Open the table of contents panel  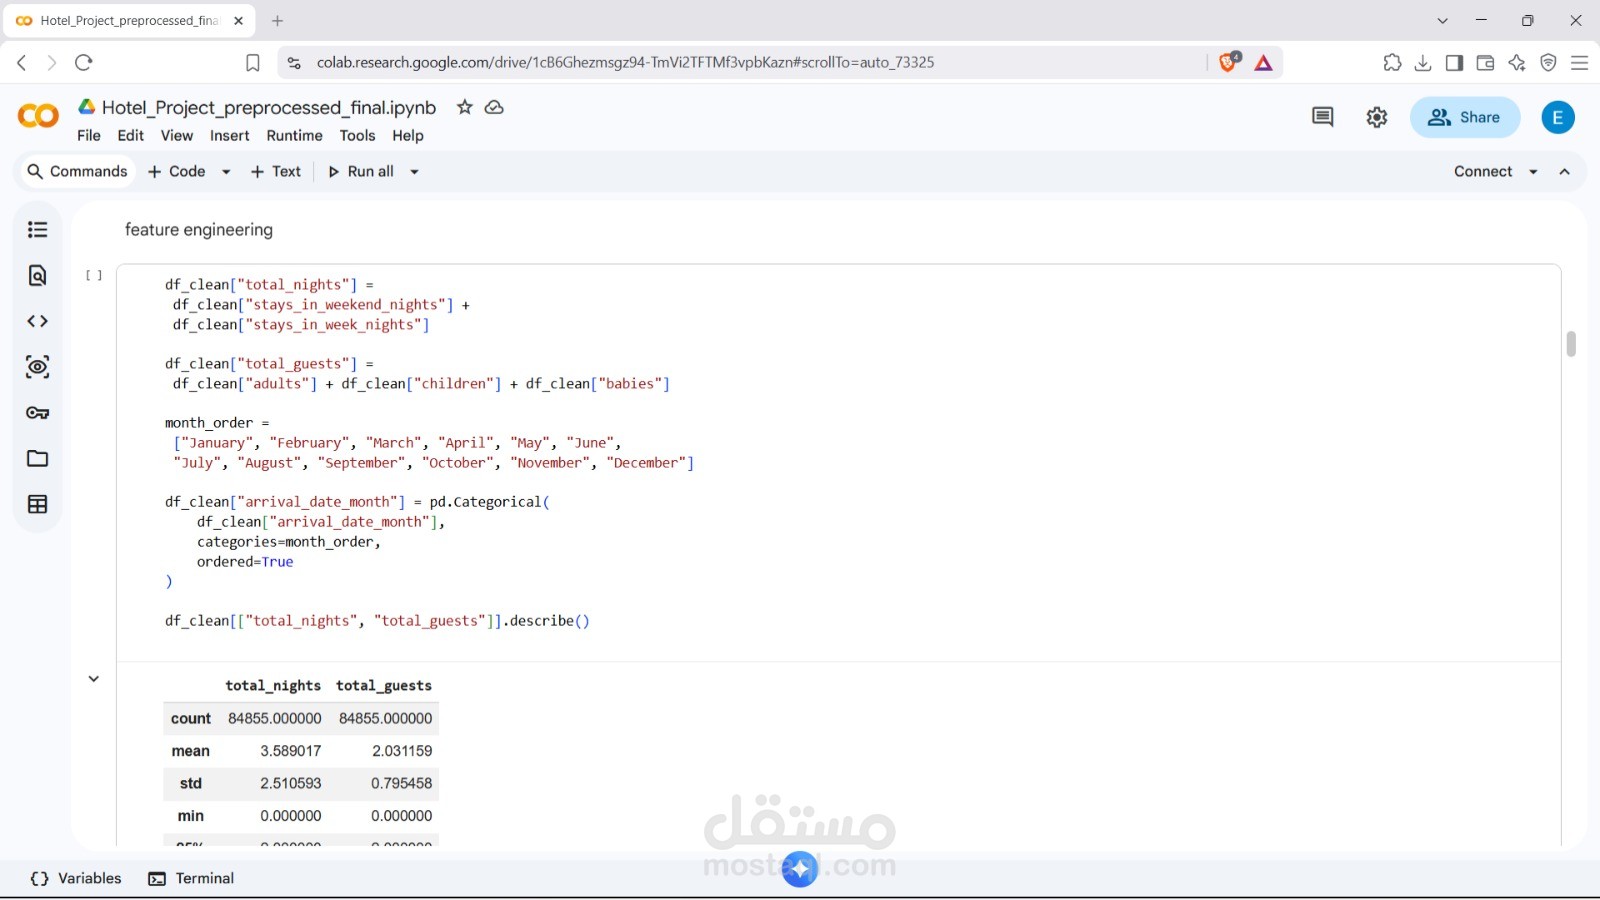click(x=38, y=230)
